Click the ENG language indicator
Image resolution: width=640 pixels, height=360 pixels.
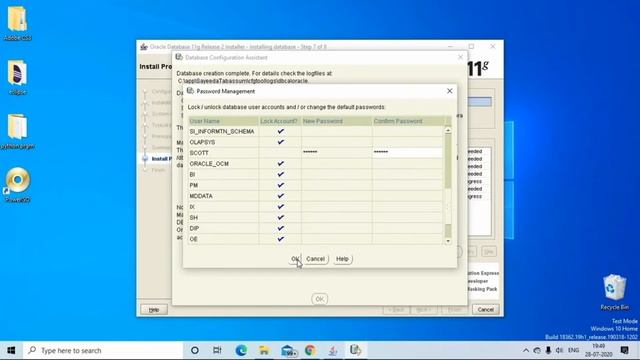click(x=573, y=350)
